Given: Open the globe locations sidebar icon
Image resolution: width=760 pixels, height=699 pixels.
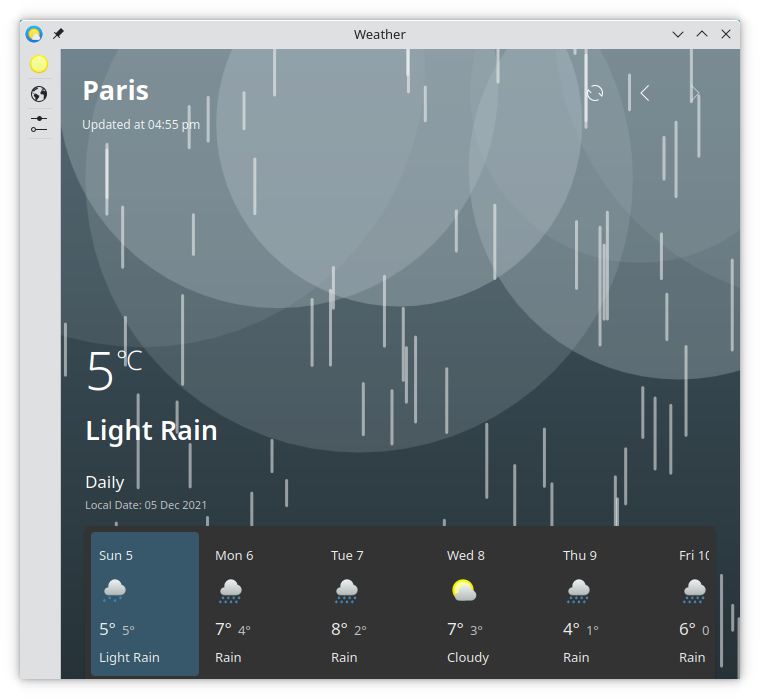Looking at the screenshot, I should tap(39, 95).
